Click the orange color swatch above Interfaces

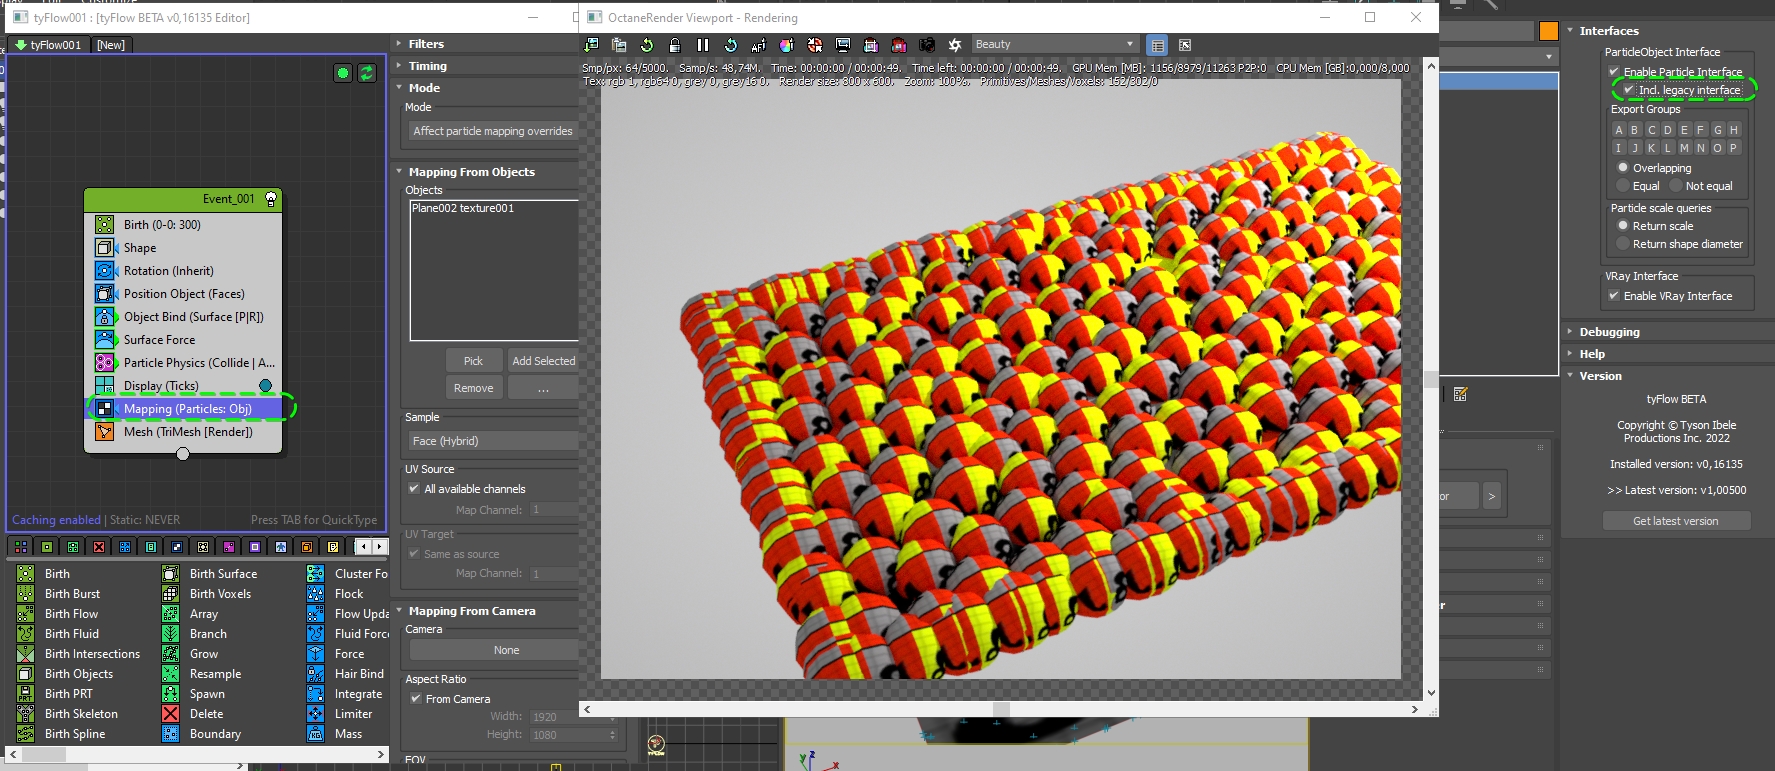pyautogui.click(x=1549, y=31)
